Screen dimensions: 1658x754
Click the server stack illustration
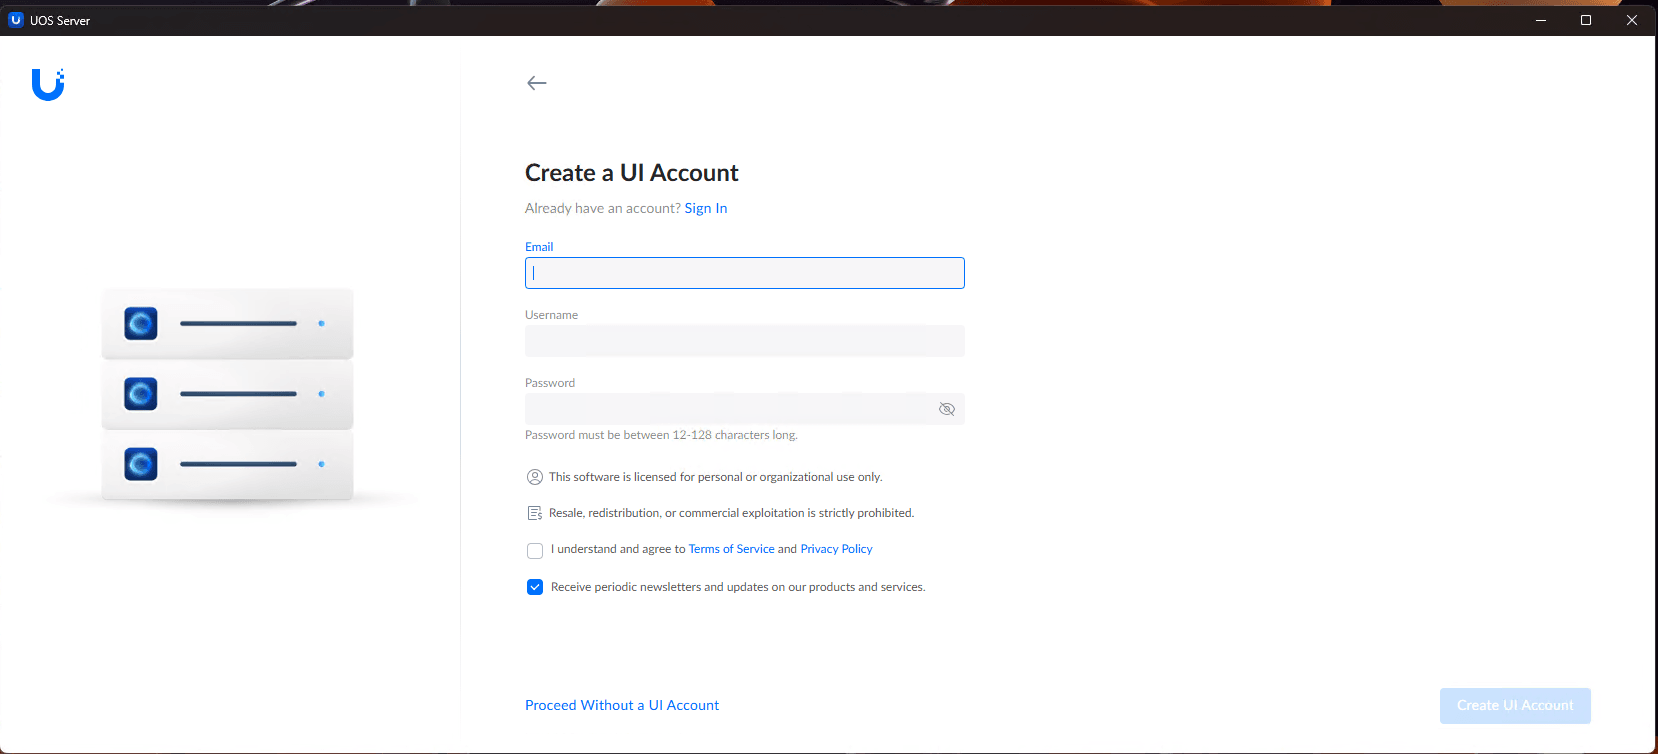[228, 395]
